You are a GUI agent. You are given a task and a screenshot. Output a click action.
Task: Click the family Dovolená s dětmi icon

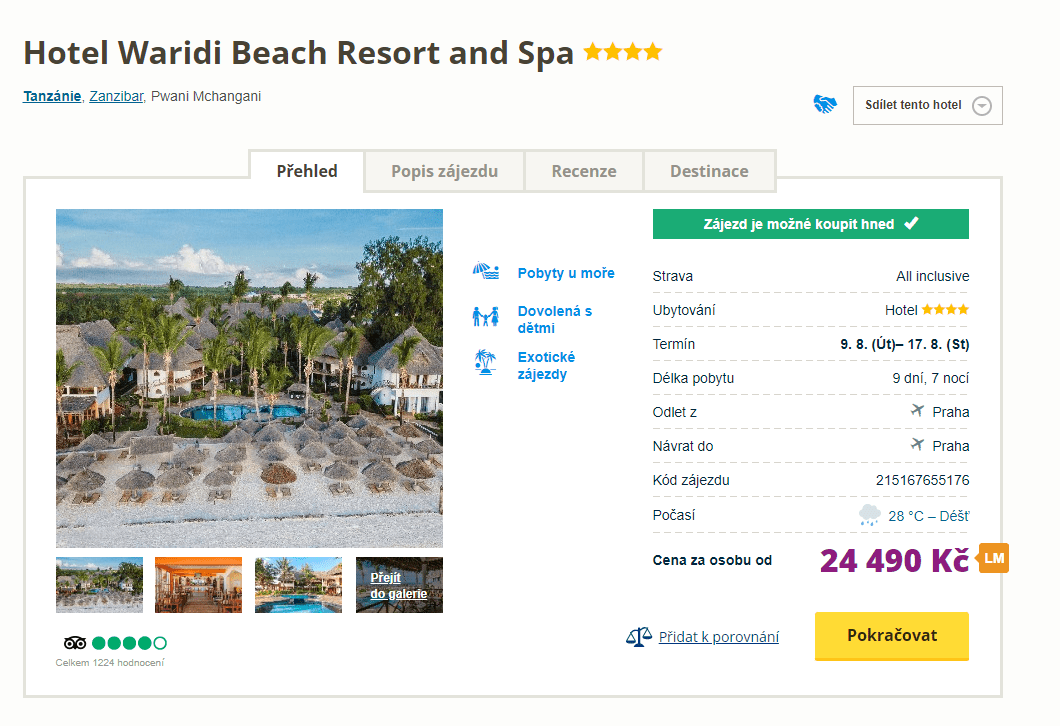point(485,317)
